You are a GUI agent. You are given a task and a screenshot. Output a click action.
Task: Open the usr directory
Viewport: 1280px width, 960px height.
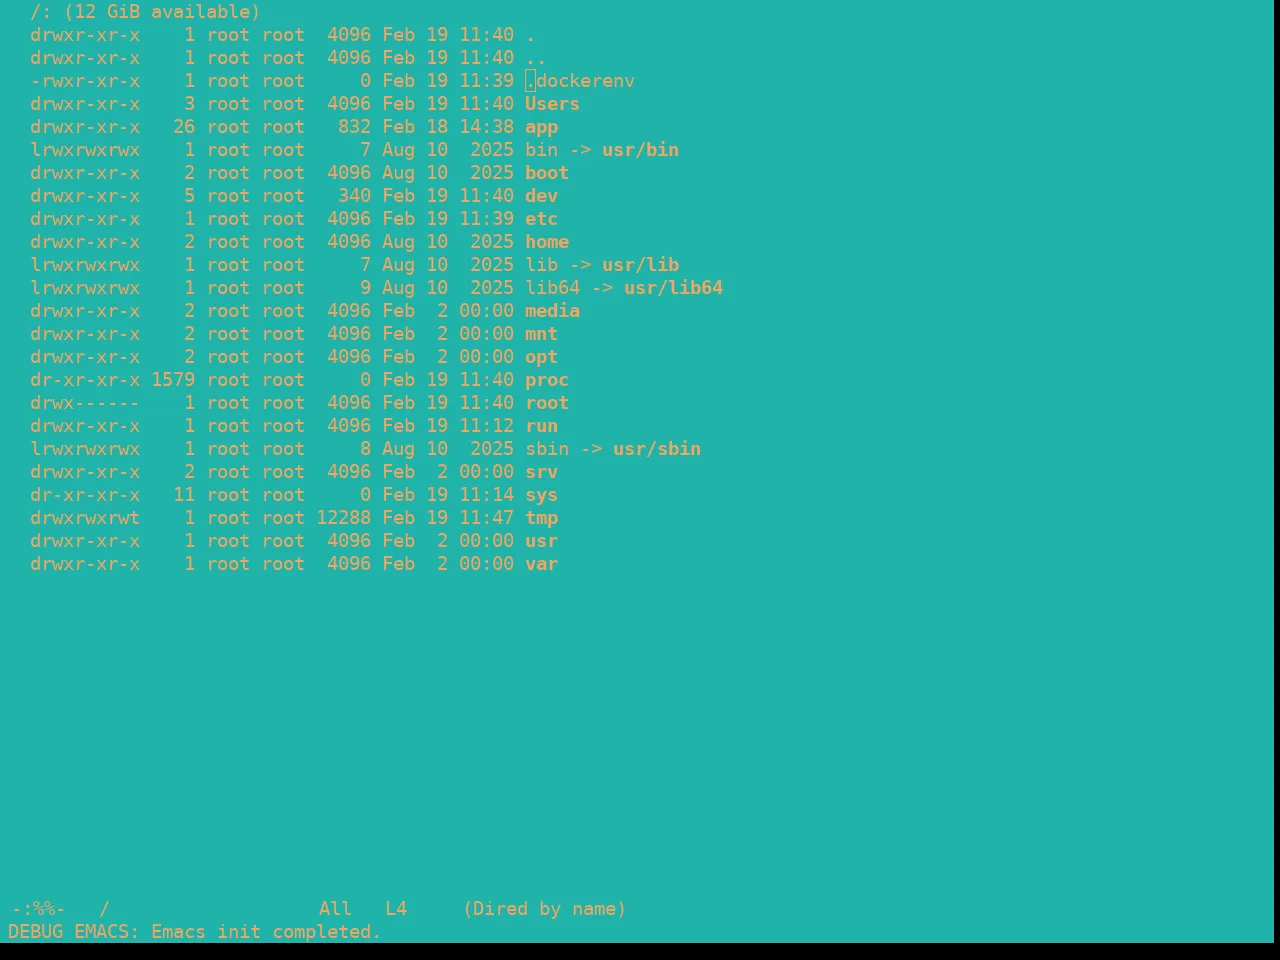pyautogui.click(x=541, y=541)
